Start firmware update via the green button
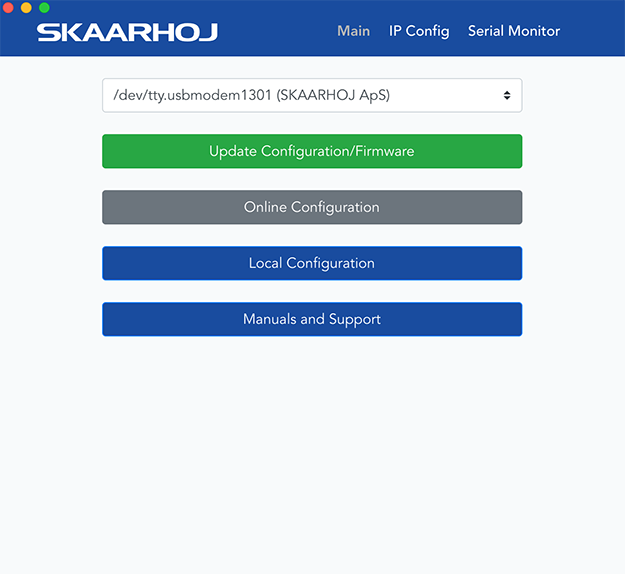625x574 pixels. 311,151
